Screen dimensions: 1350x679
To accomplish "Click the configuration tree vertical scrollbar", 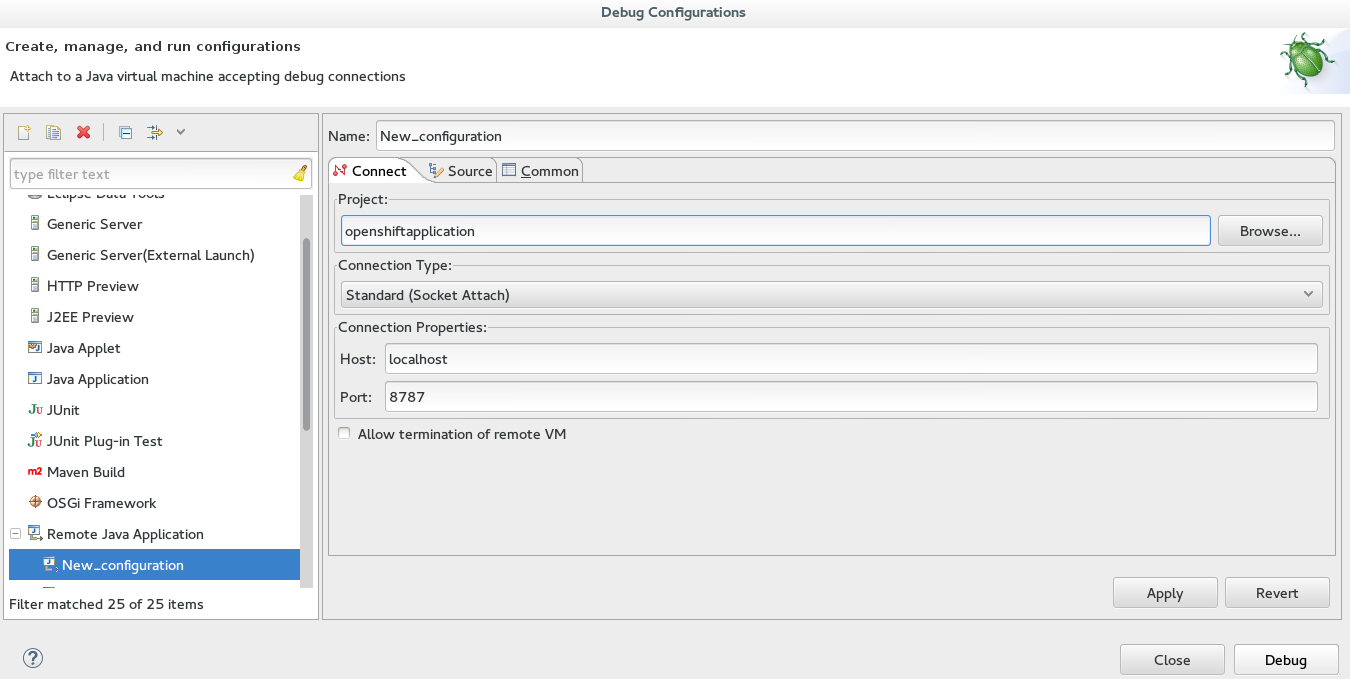I will pyautogui.click(x=306, y=335).
